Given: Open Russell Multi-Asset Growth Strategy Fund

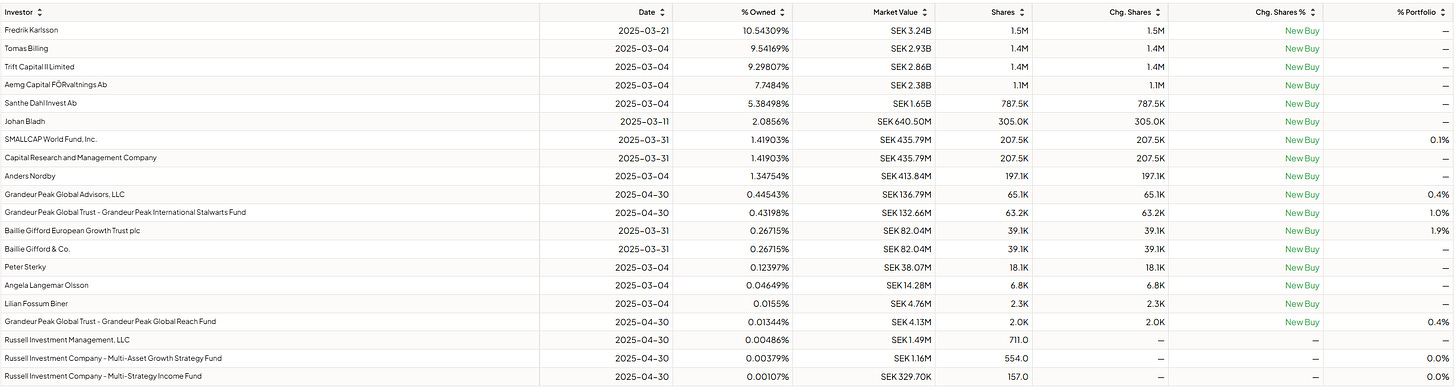Looking at the screenshot, I should pos(113,358).
